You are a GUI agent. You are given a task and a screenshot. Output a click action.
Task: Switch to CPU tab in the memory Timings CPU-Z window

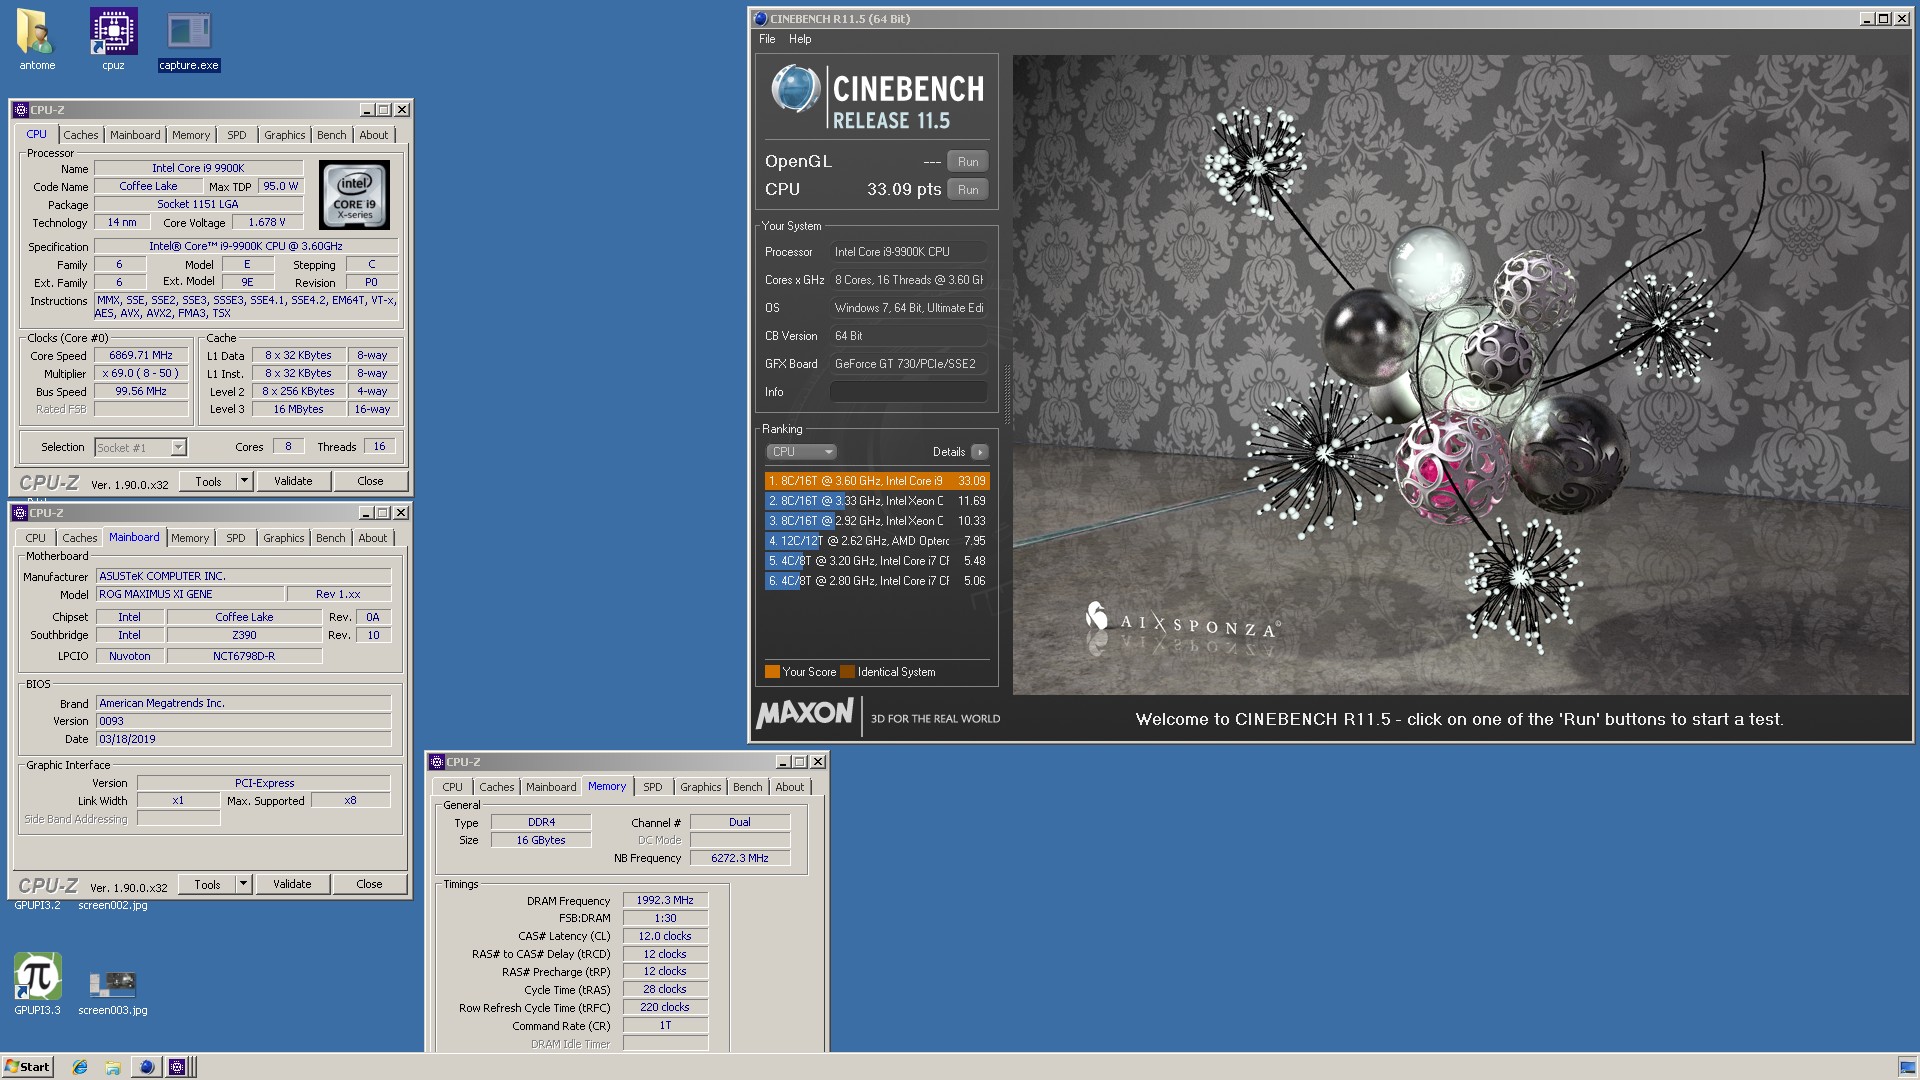click(x=453, y=787)
